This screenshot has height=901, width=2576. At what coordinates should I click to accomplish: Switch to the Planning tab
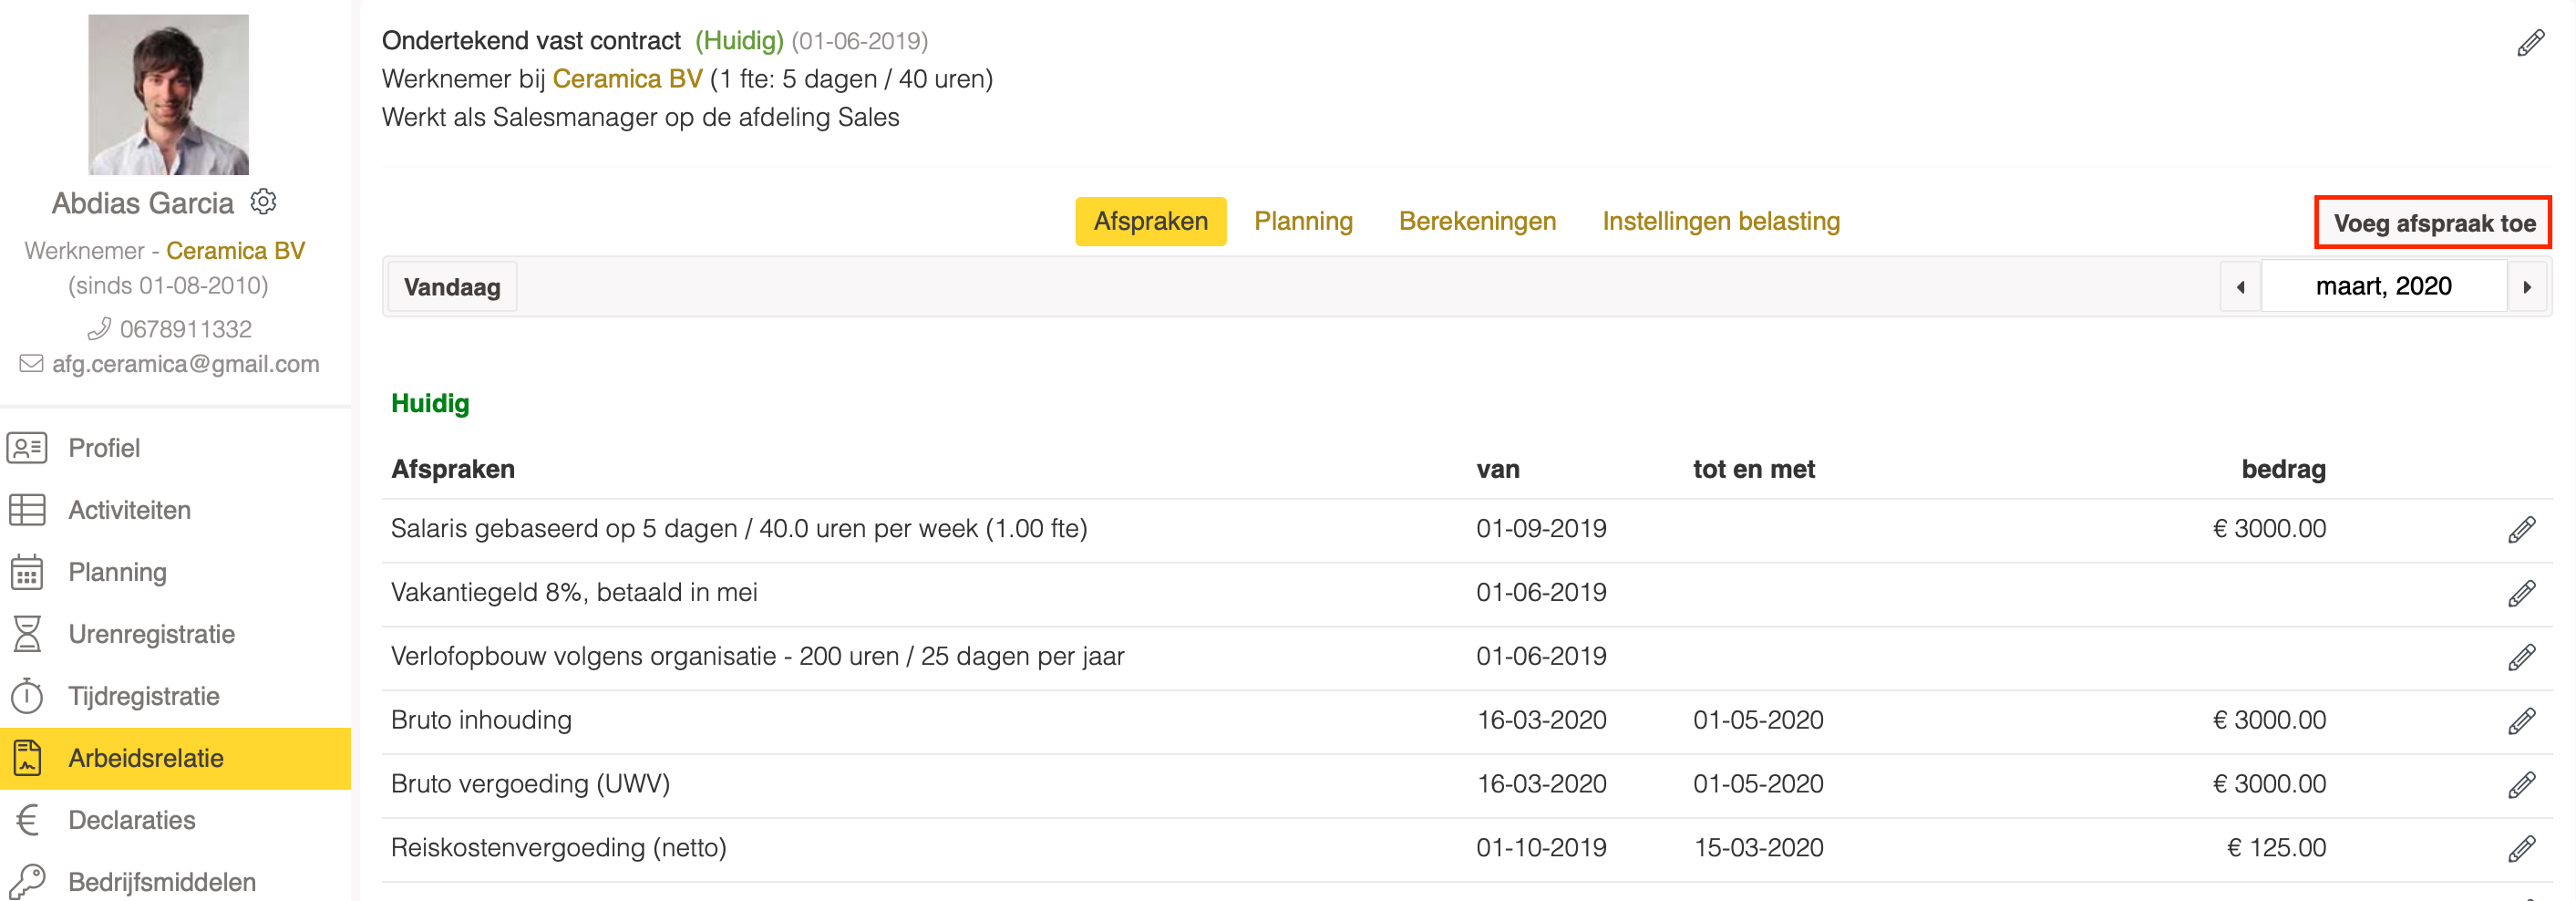click(1303, 221)
